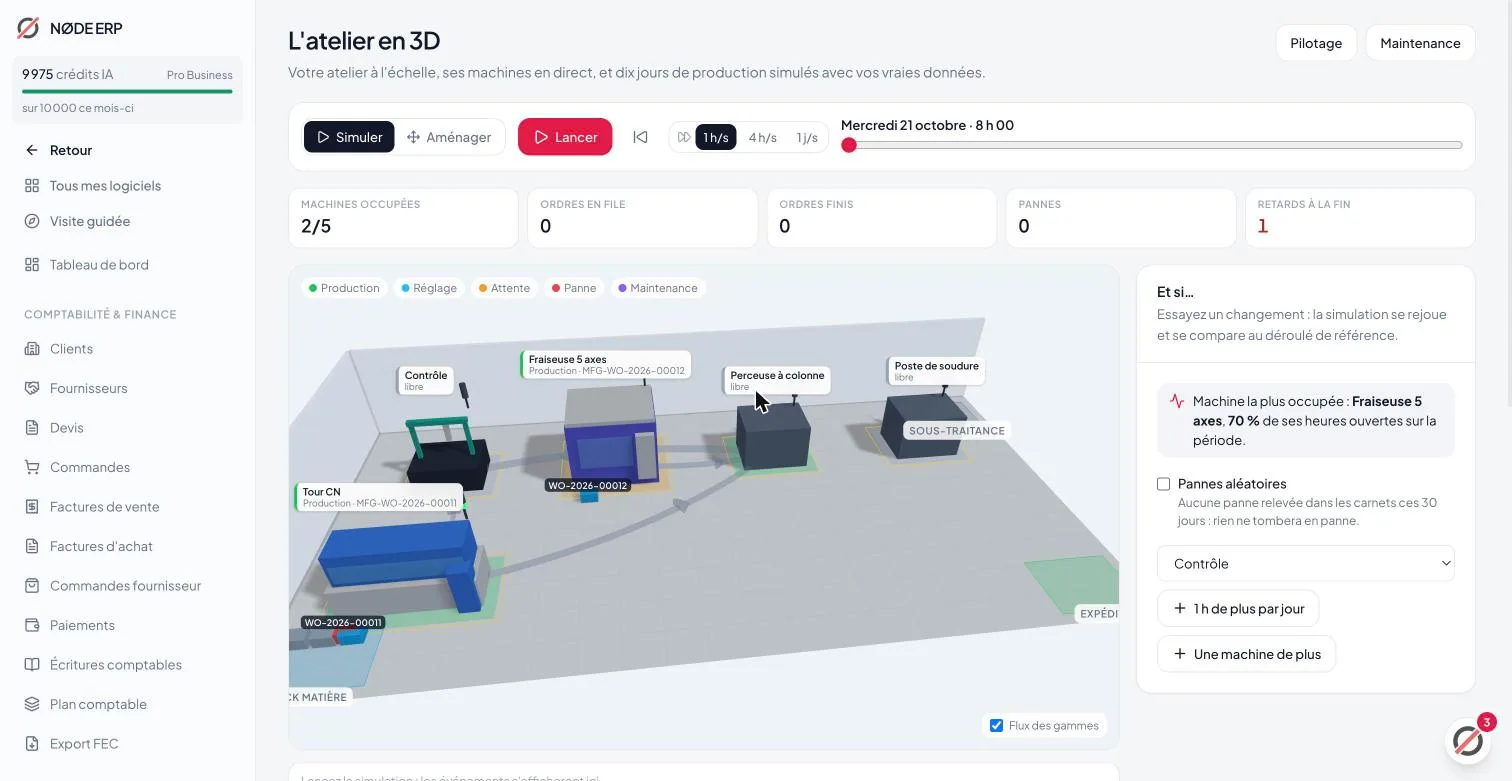1512x781 pixels.
Task: Click the Une machine de plus button
Action: [1246, 654]
